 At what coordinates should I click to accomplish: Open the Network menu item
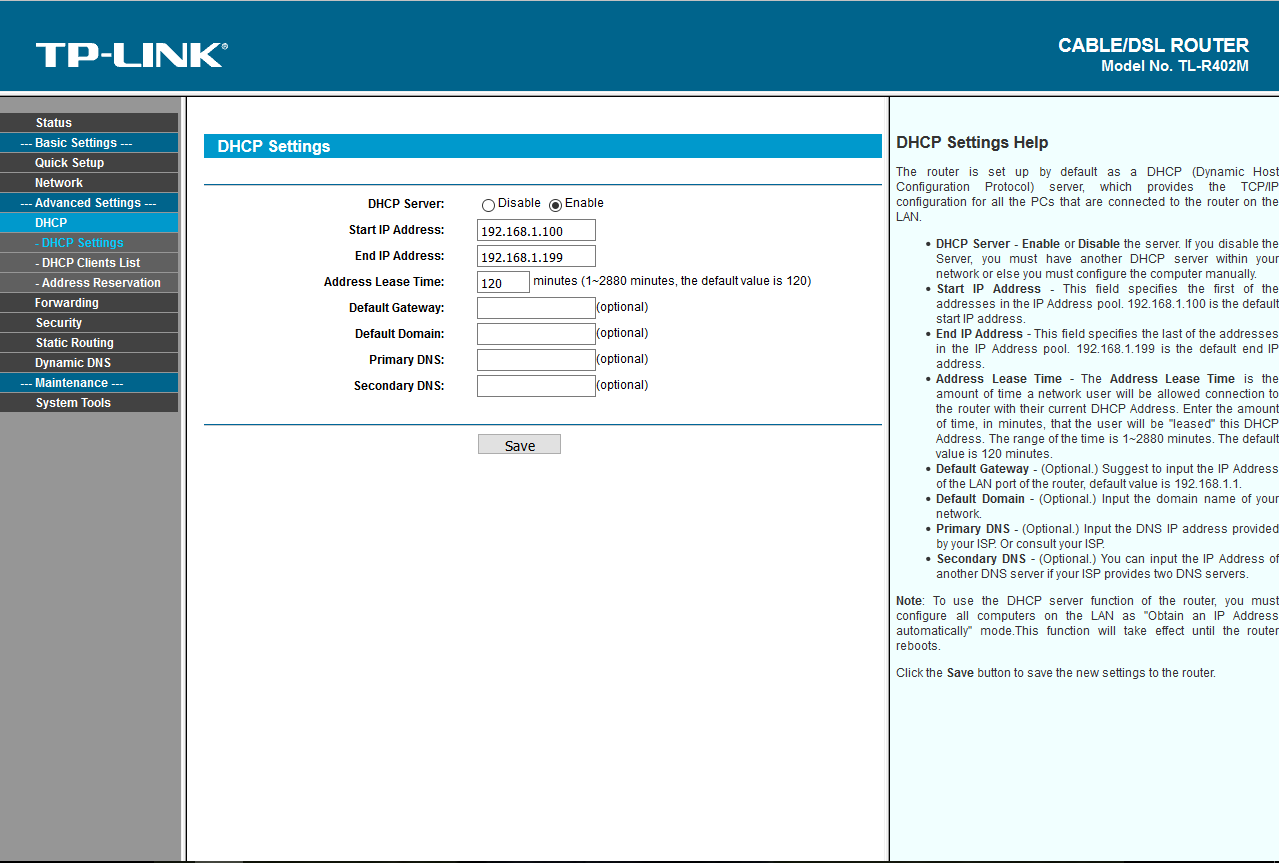point(89,183)
